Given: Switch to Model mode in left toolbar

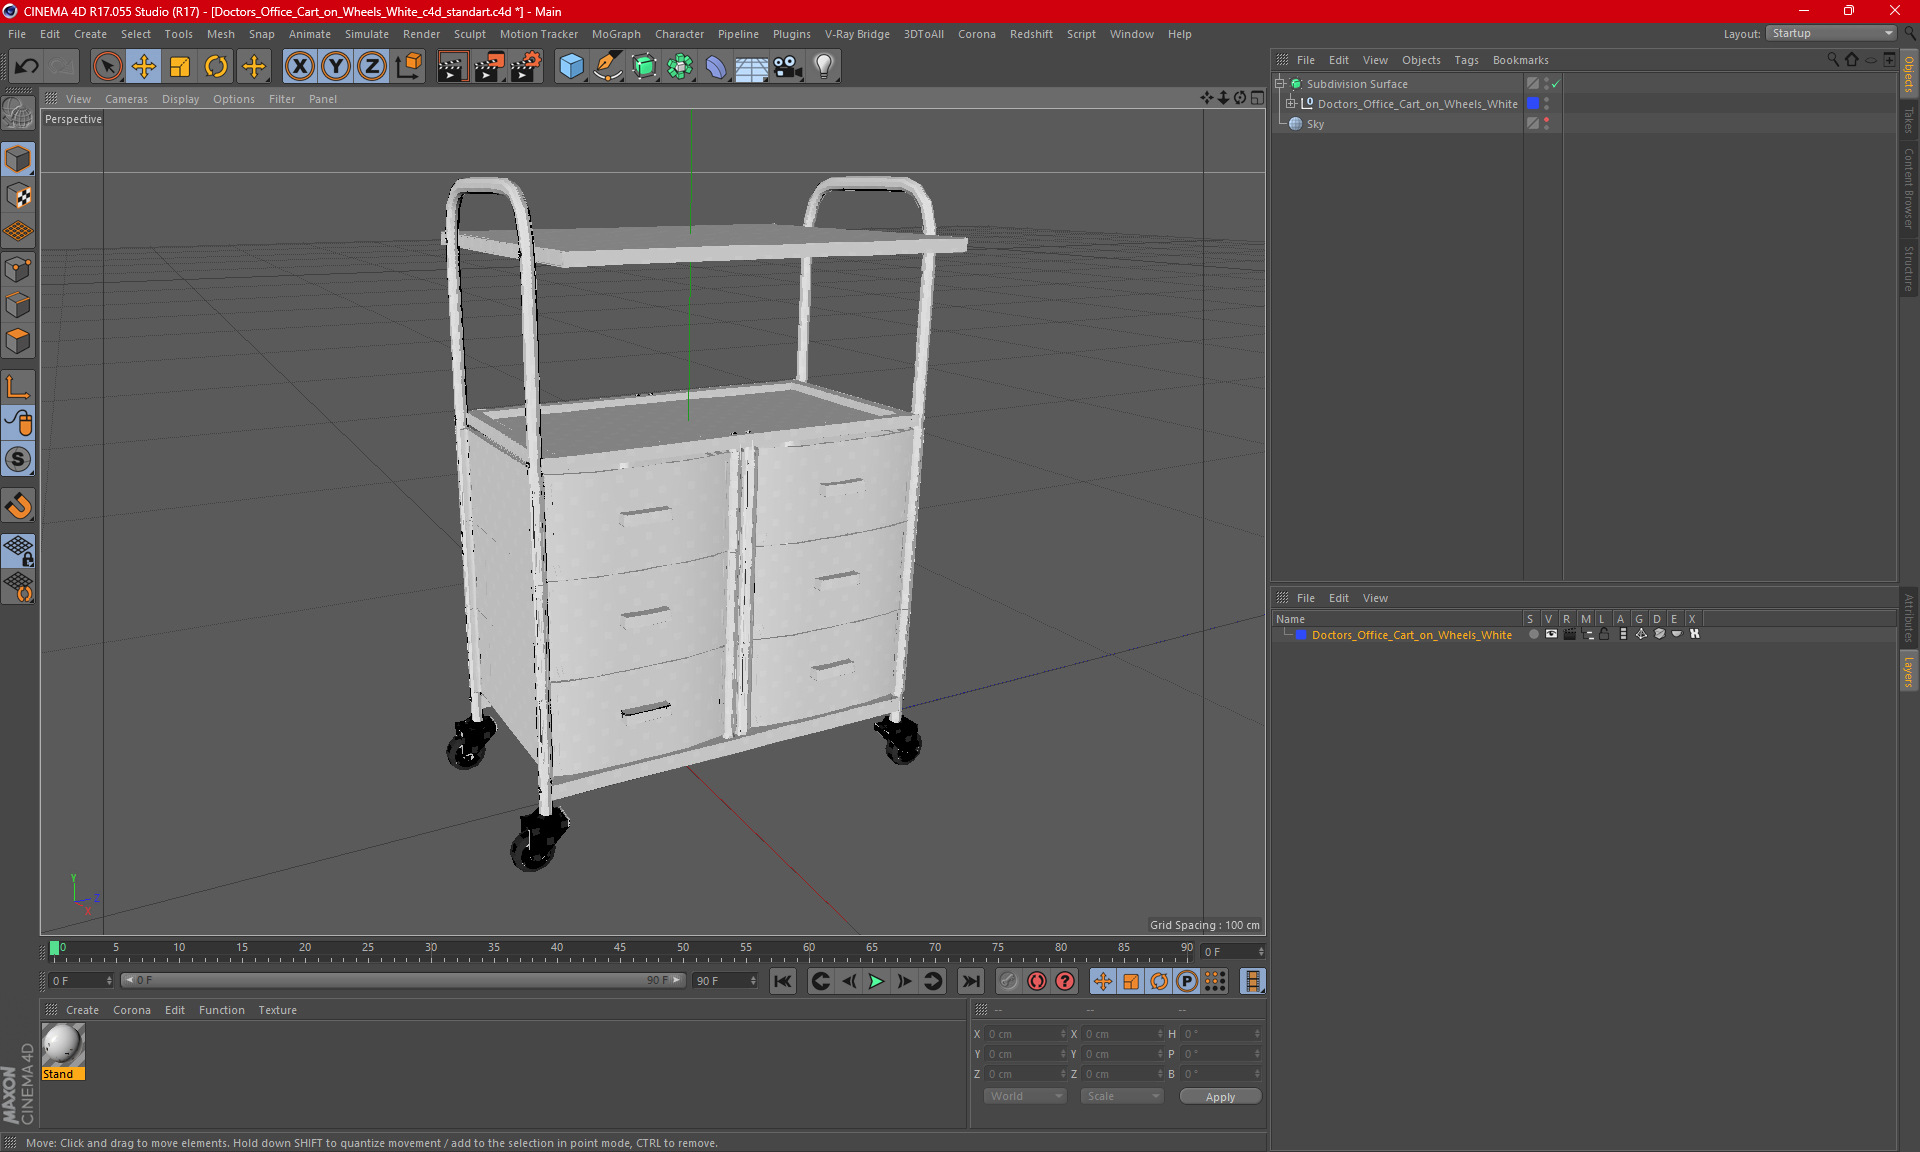Looking at the screenshot, I should [18, 159].
